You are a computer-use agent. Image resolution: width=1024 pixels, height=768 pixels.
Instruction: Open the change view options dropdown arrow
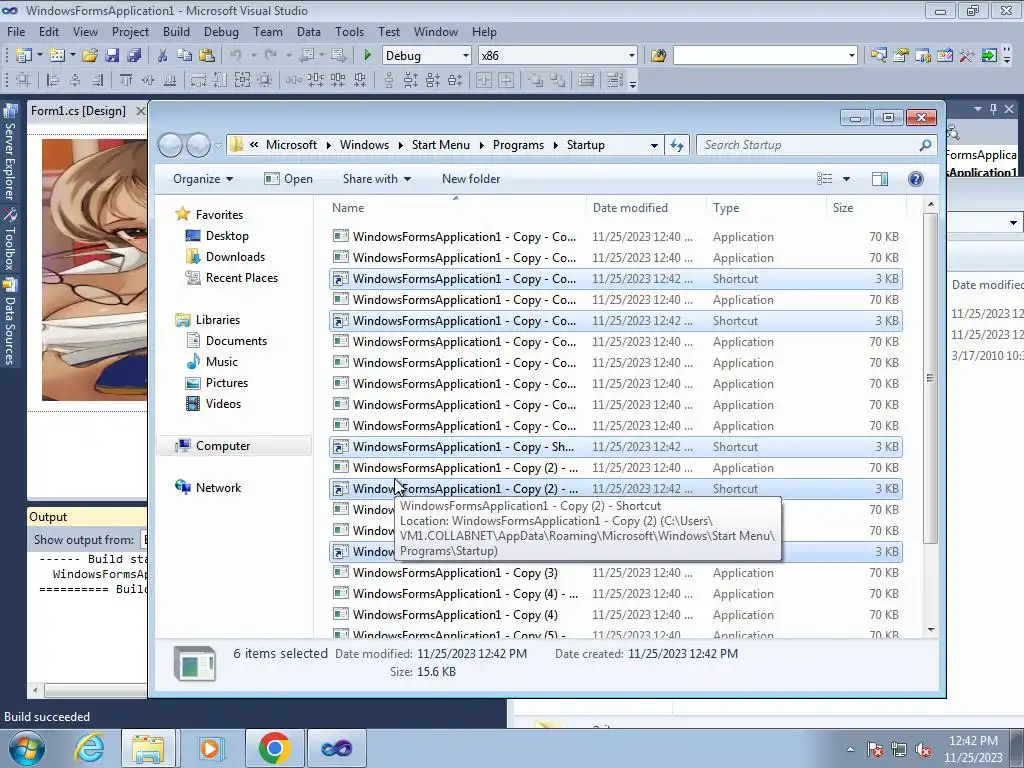(x=846, y=179)
